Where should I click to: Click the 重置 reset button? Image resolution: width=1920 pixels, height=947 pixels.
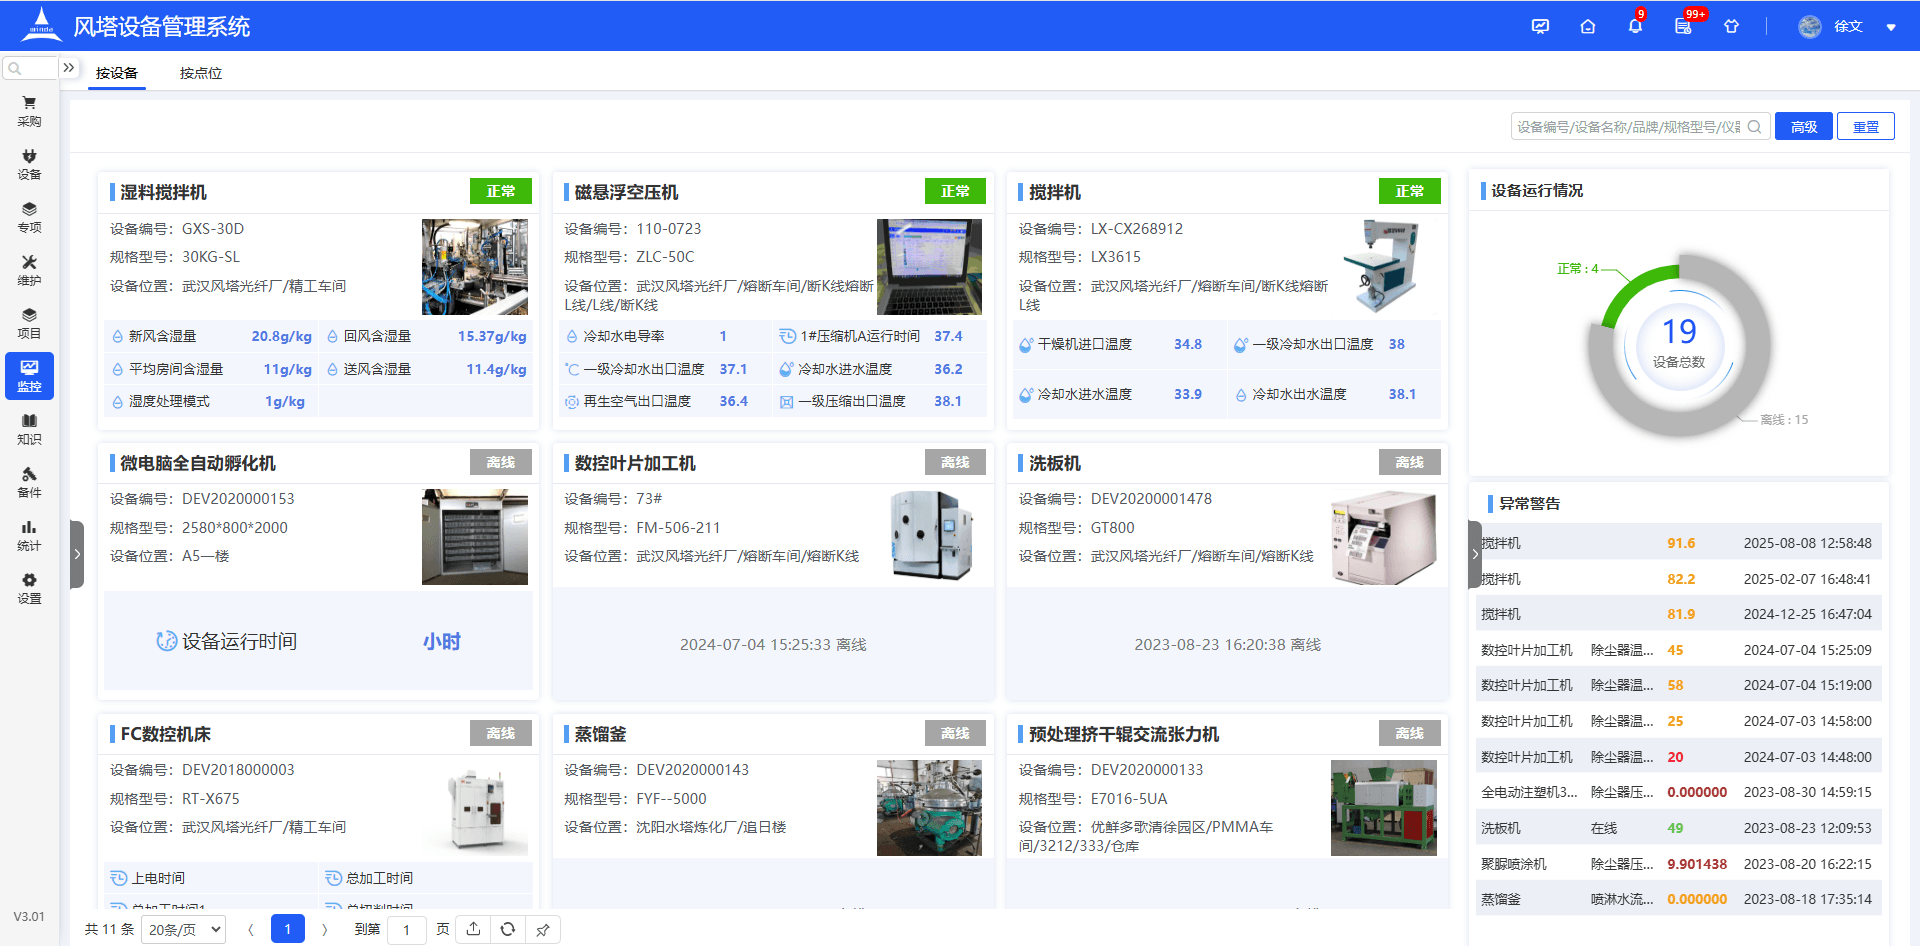1864,126
